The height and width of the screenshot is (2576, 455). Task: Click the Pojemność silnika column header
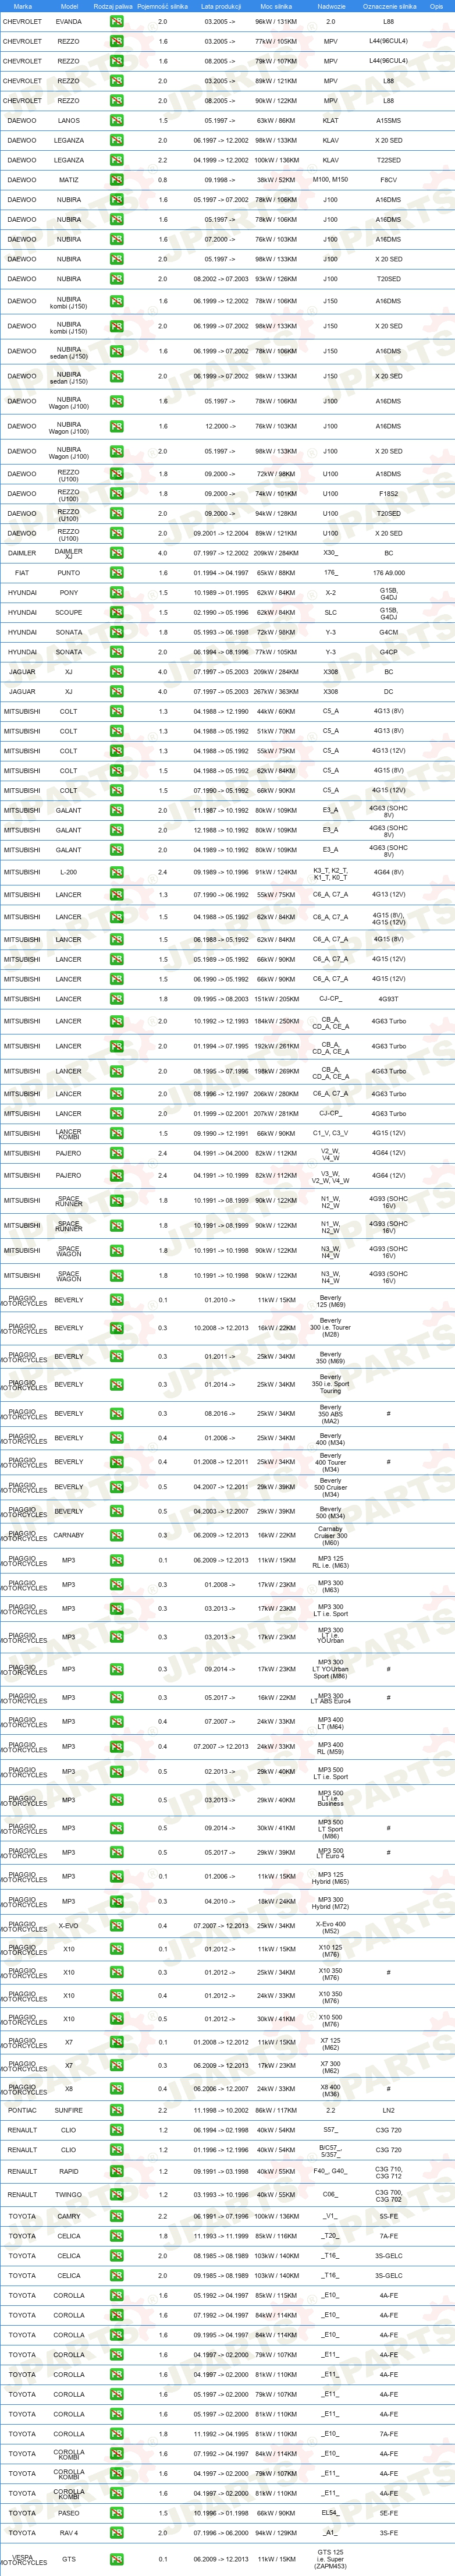[x=162, y=6]
